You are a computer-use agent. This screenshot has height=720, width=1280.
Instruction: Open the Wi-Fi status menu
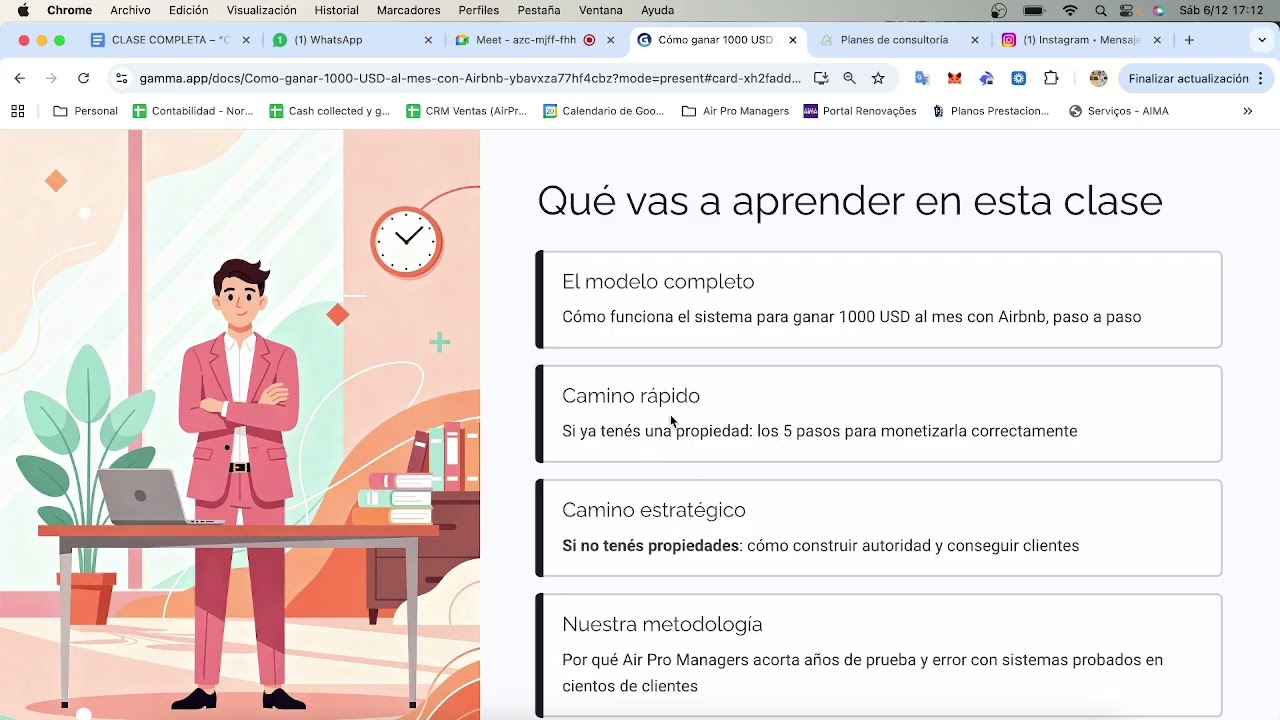pyautogui.click(x=1070, y=10)
